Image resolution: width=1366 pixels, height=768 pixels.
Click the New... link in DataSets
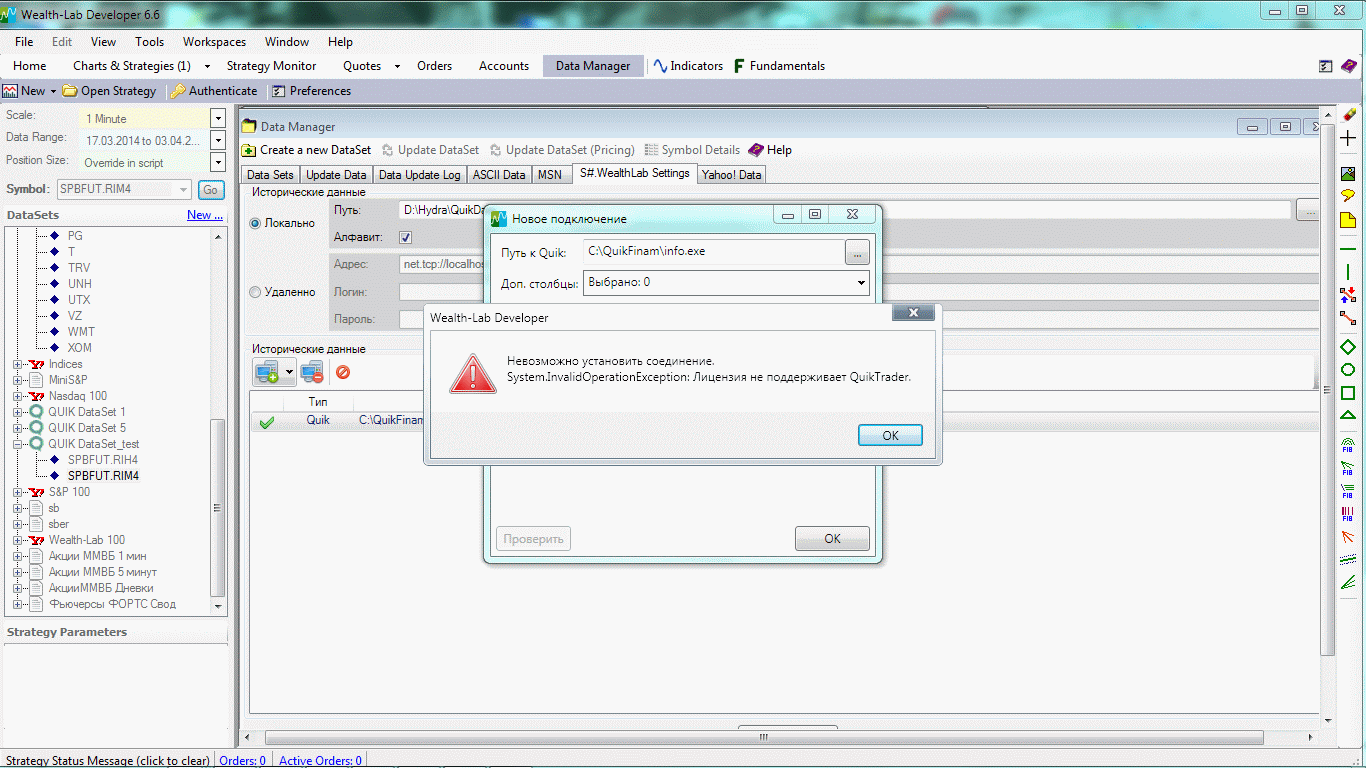203,215
